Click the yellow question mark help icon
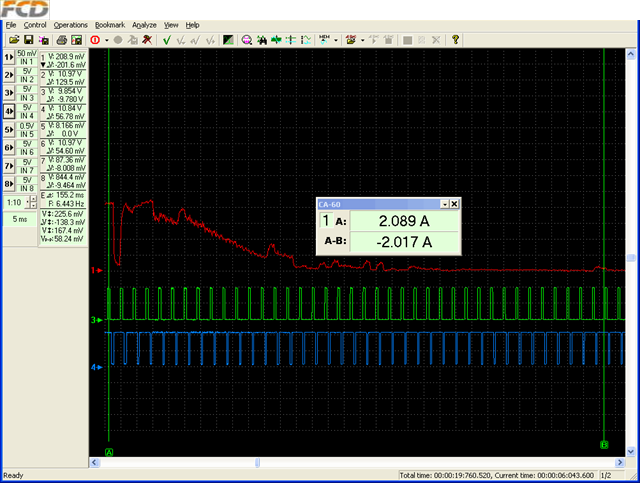 [x=455, y=40]
